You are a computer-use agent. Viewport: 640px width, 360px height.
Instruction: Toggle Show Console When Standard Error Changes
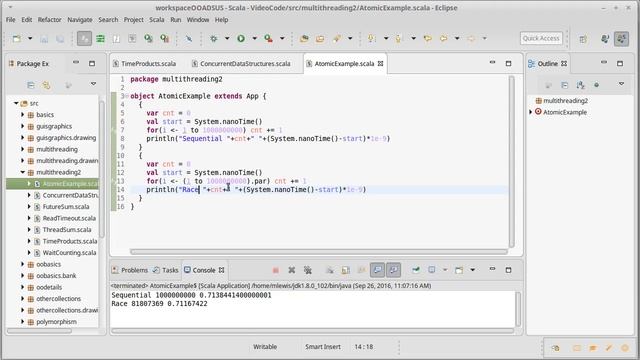[x=393, y=270]
